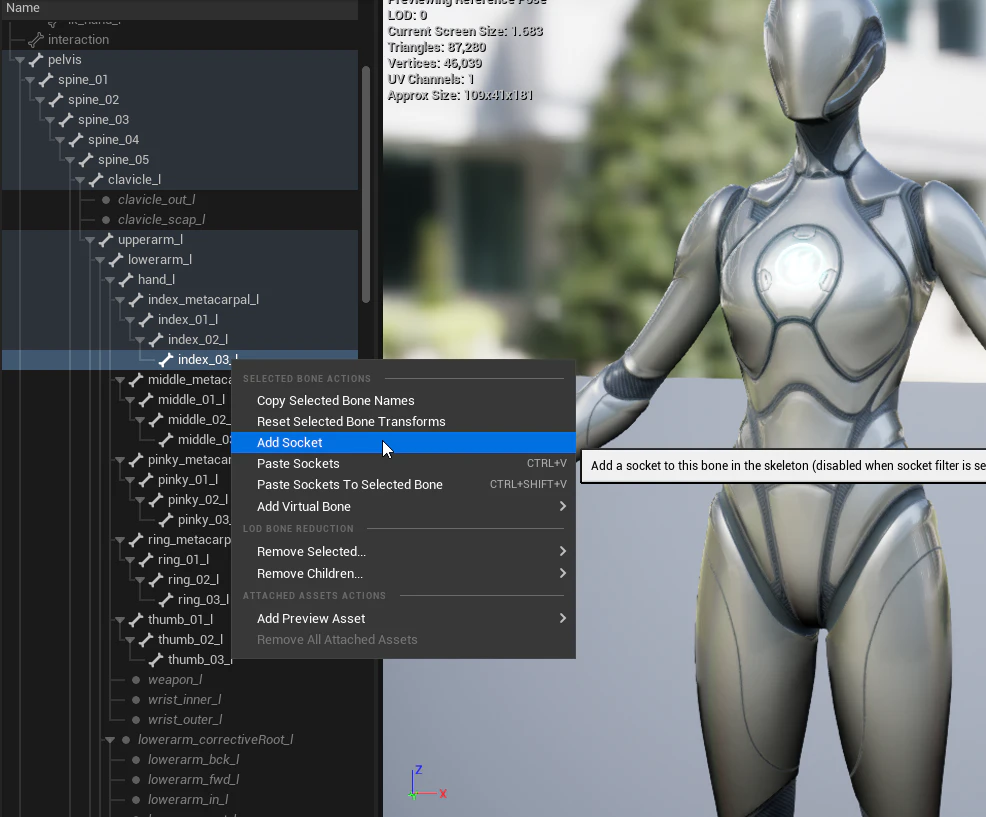Open the Add Preview Asset submenu
This screenshot has height=817, width=986.
[x=403, y=619]
